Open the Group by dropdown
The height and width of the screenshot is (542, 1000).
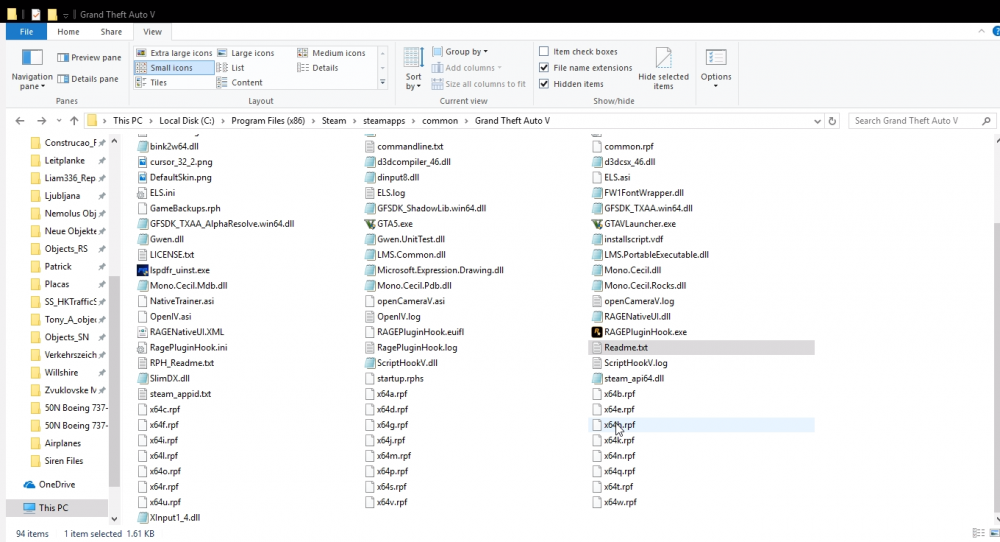coord(460,52)
